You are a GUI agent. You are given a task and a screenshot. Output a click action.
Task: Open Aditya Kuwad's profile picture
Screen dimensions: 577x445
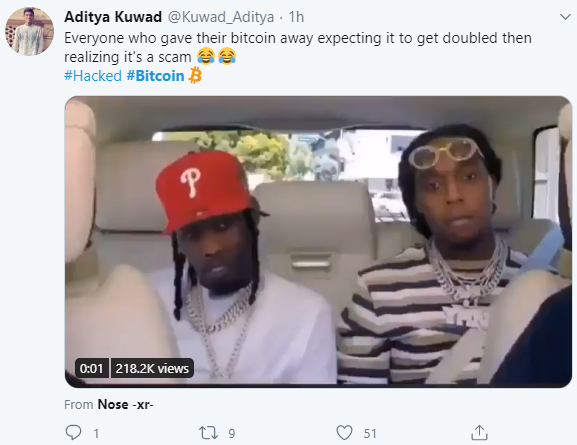[29, 31]
